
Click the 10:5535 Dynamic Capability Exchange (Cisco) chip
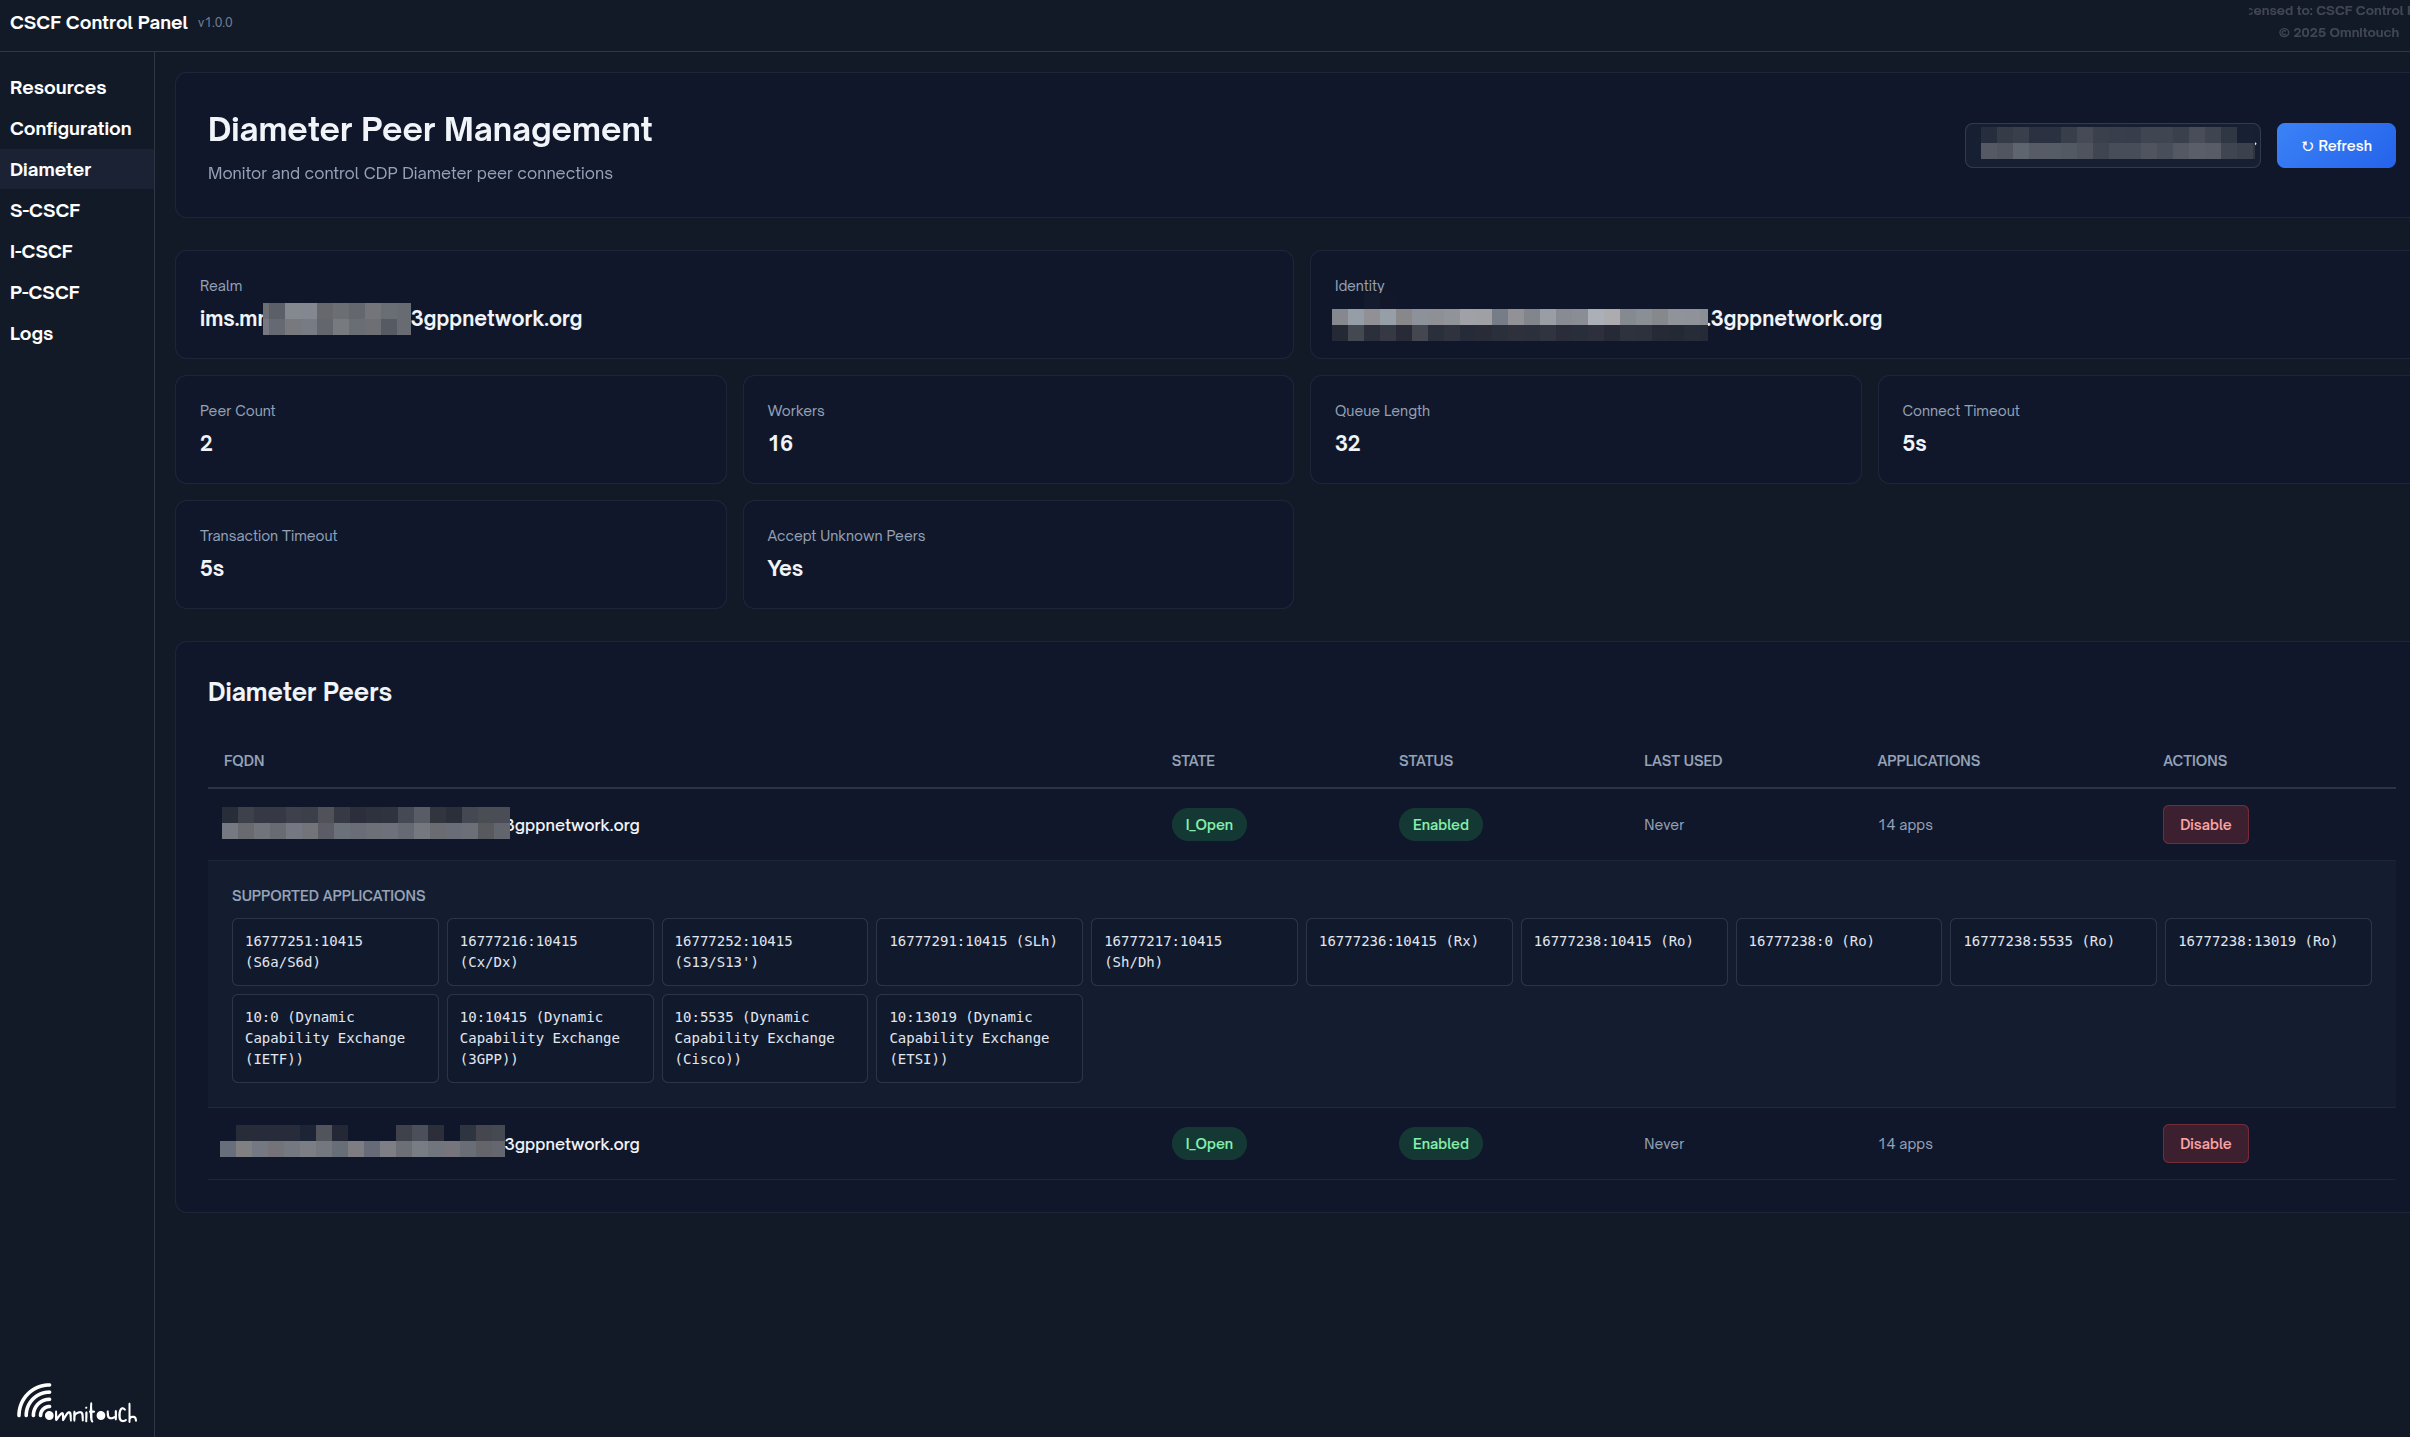764,1037
